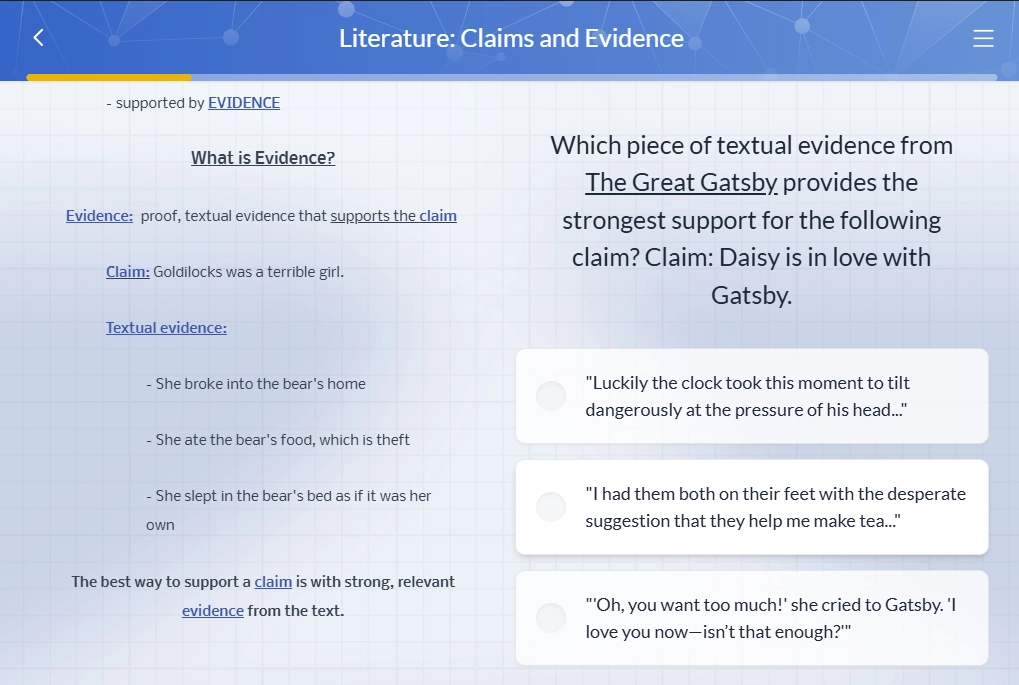Click the EVIDENCE link after 'supported by'
Viewport: 1019px width, 685px height.
244,103
